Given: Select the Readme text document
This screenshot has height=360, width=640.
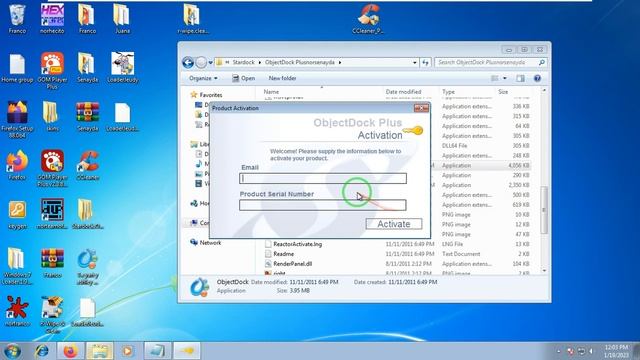Looking at the screenshot, I should [283, 254].
